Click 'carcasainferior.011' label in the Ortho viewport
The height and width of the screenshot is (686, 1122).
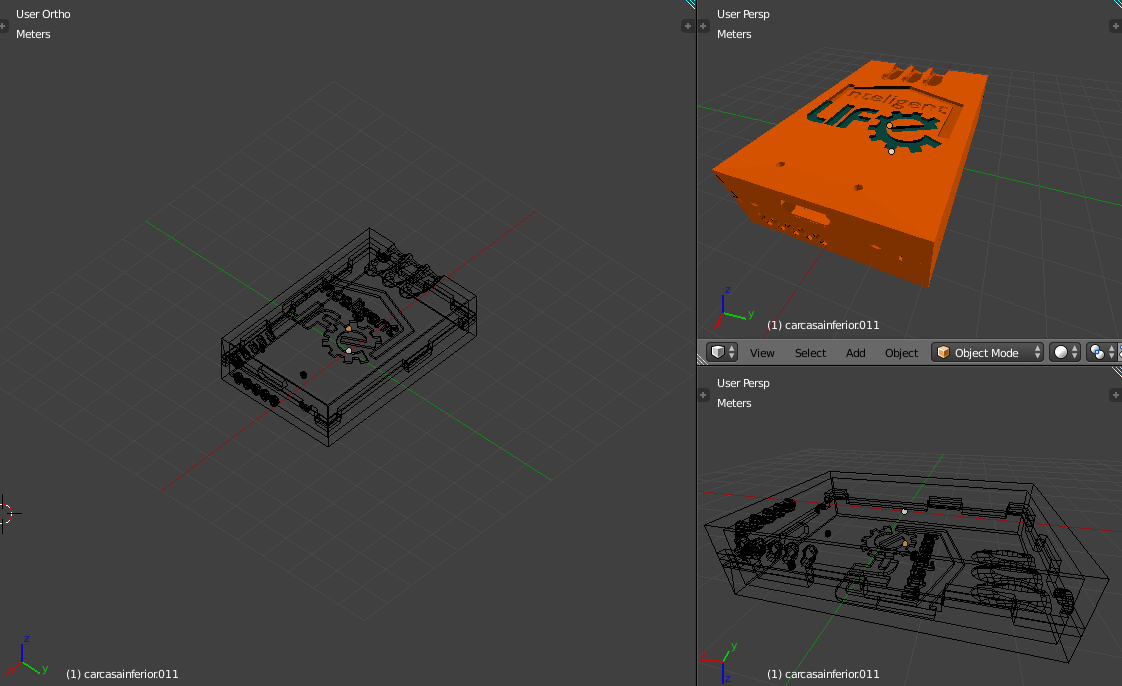[131, 674]
